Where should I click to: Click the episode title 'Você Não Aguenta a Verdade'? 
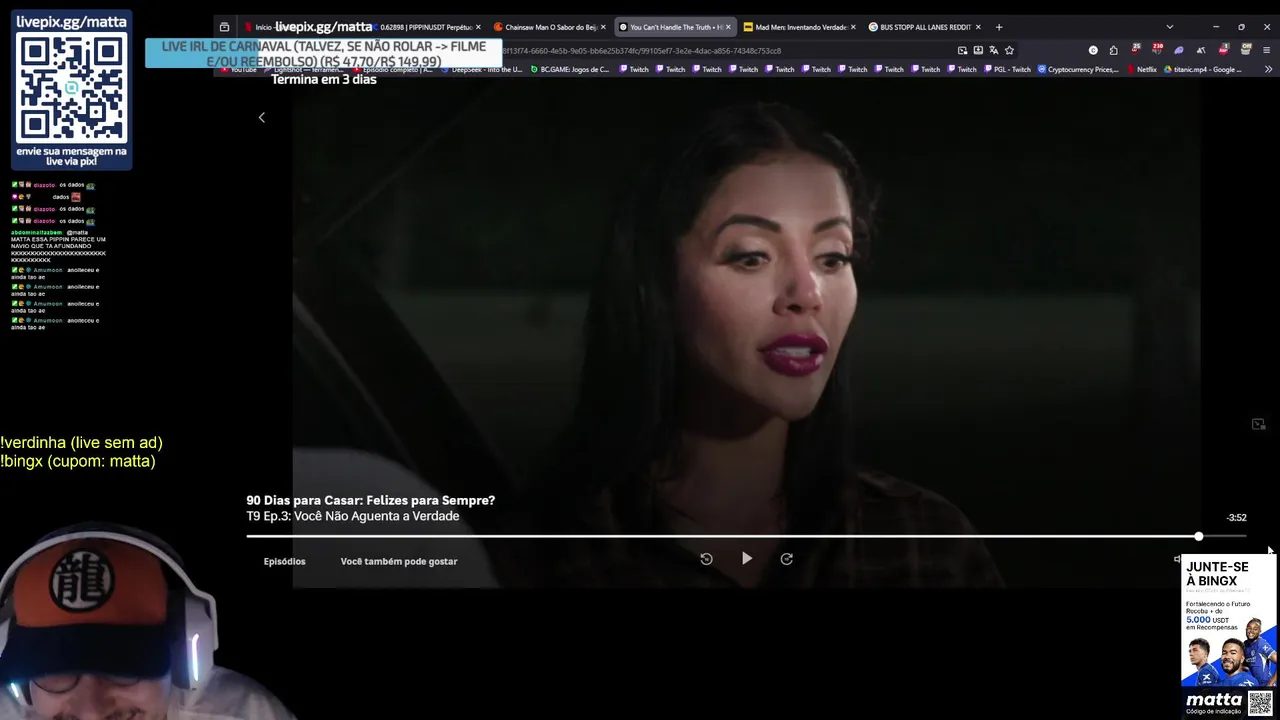[376, 516]
